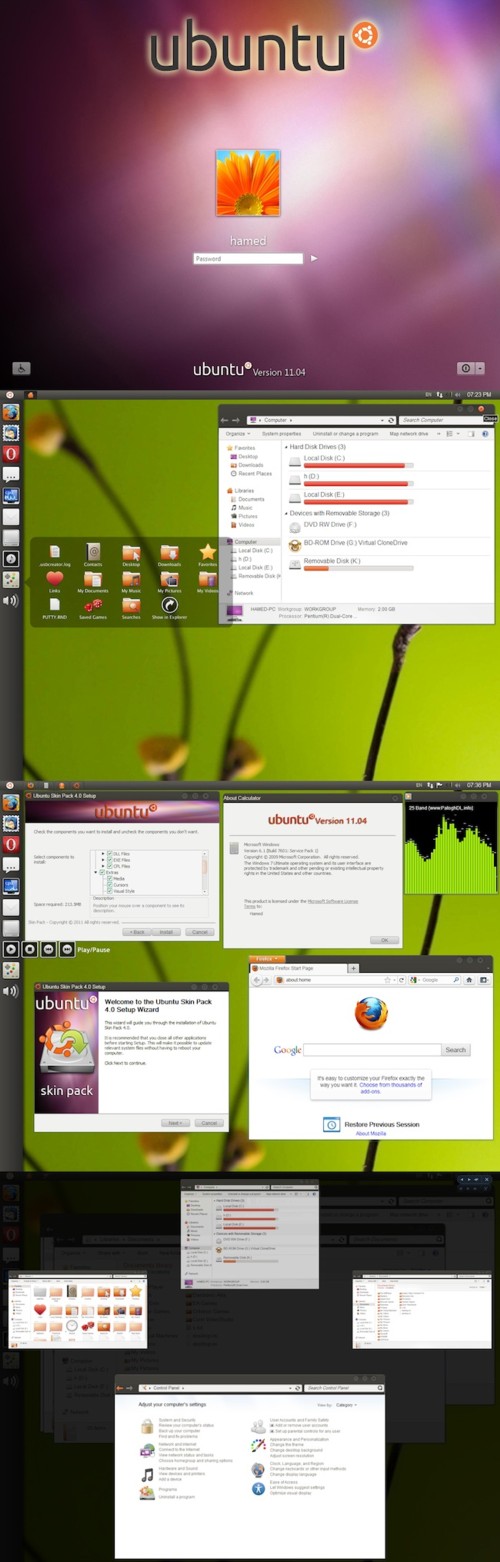
Task: Open the Favorites star icon in the shortcuts panel
Action: pyautogui.click(x=207, y=552)
